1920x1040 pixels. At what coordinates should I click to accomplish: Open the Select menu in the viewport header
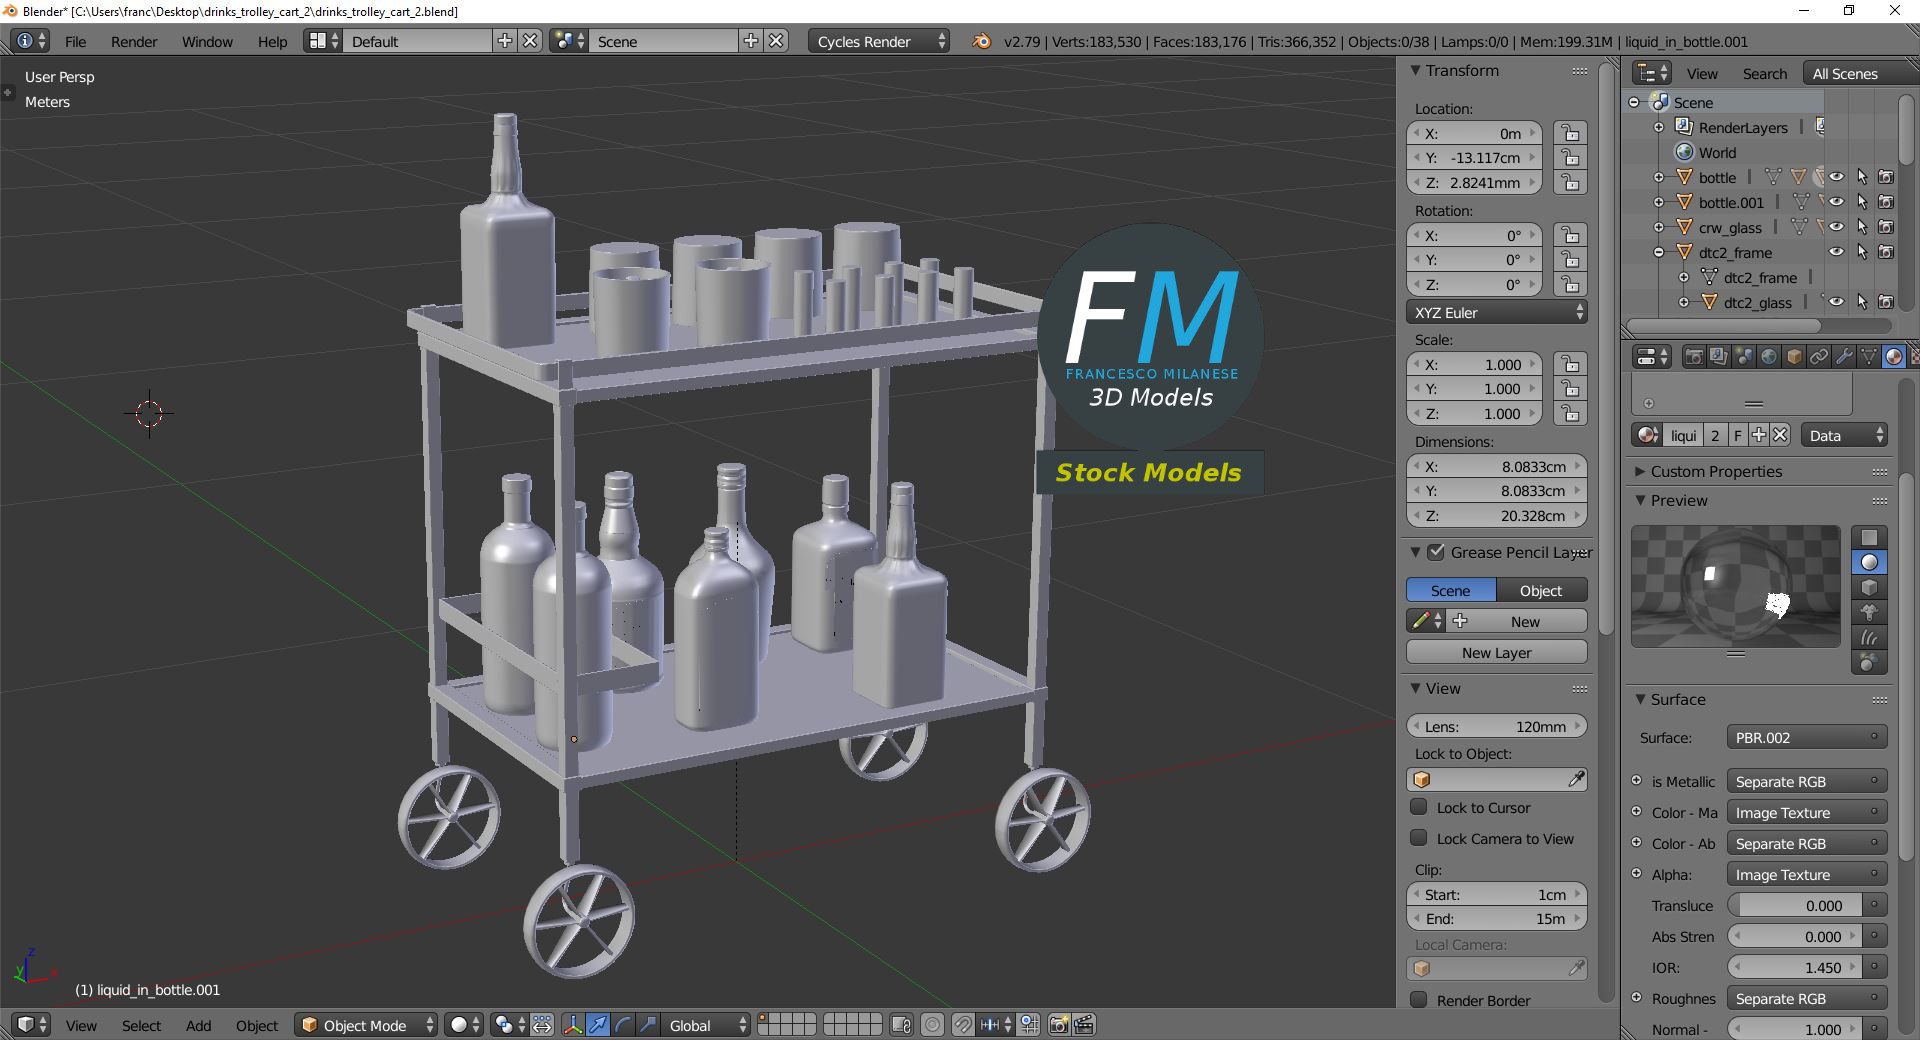point(141,1025)
